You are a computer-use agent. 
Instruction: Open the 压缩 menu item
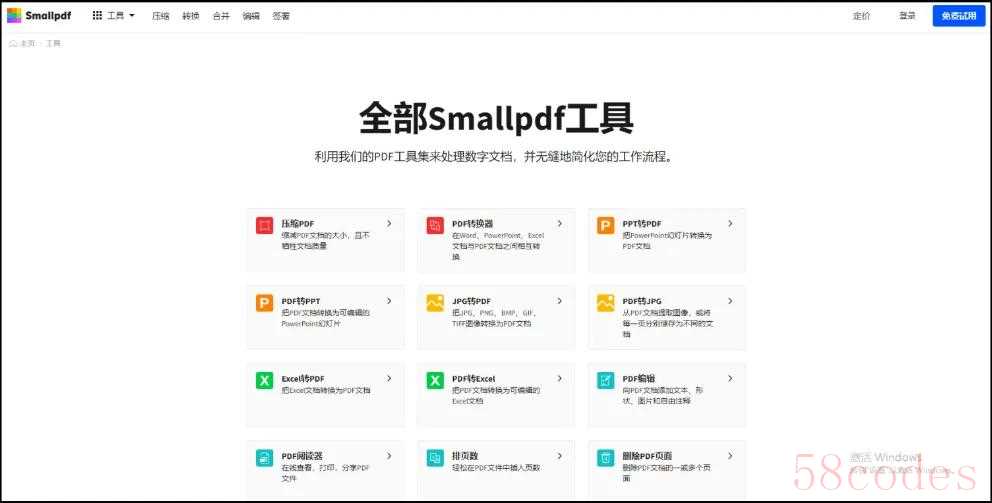tap(161, 16)
